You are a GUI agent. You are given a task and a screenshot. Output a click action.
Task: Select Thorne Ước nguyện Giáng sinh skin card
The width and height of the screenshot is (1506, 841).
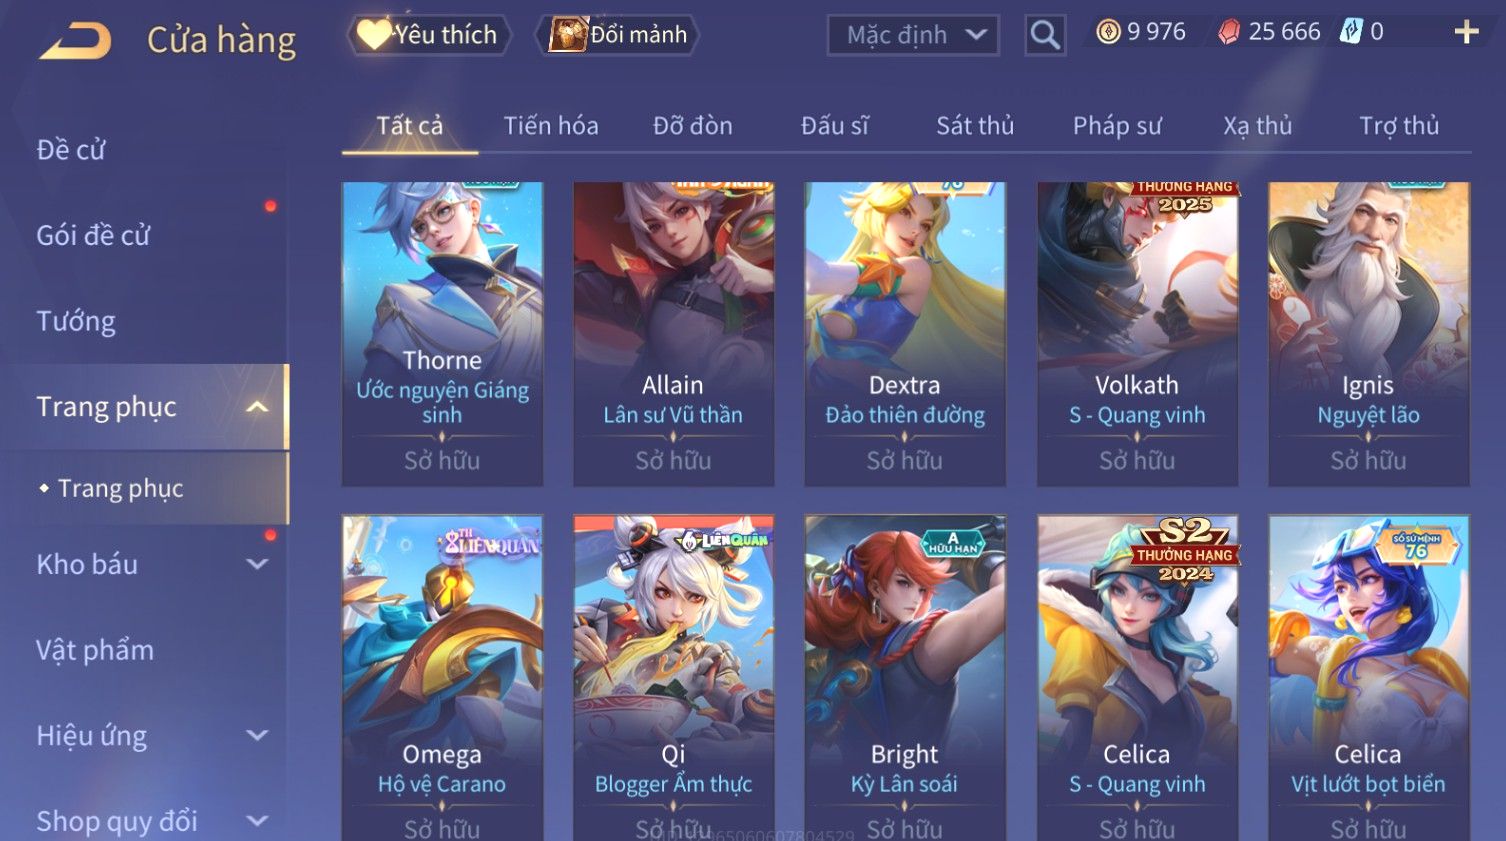coord(442,334)
